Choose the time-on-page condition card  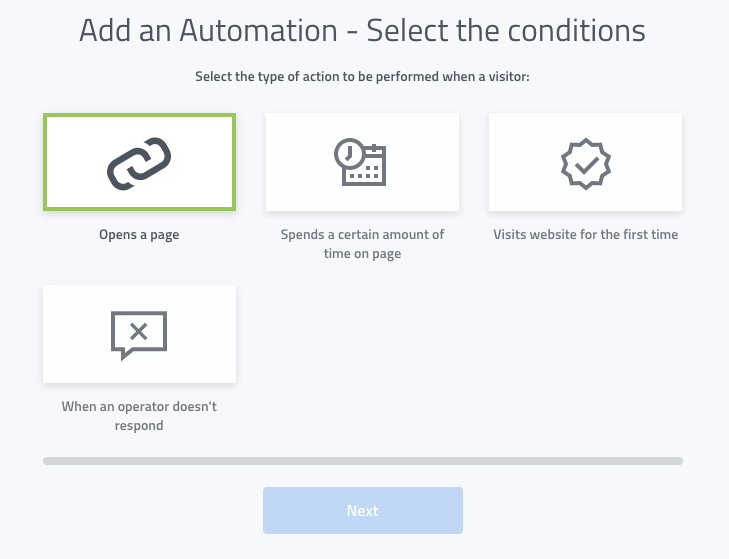tap(361, 162)
